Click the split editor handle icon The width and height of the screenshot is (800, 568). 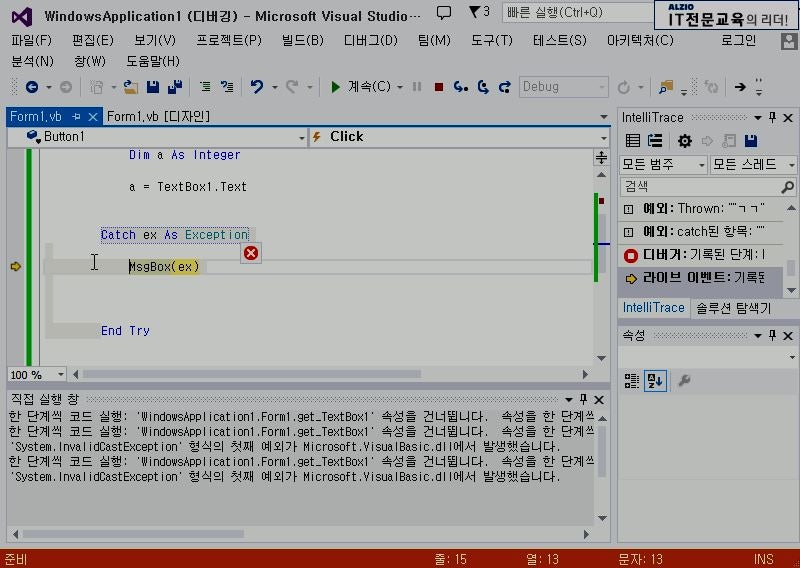[602, 158]
